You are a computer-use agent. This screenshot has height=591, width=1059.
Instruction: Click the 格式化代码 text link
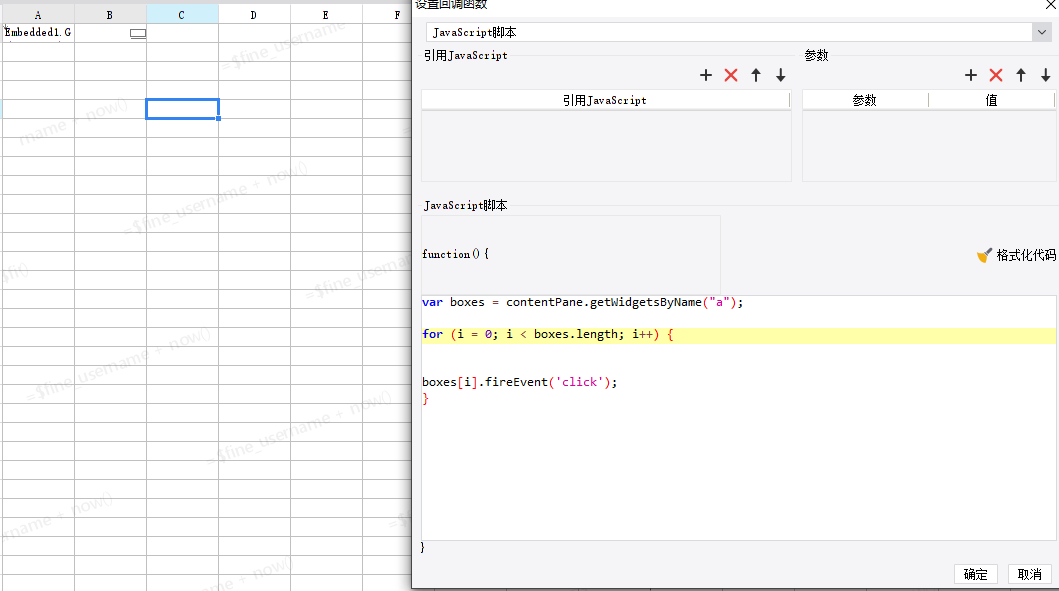point(1026,255)
